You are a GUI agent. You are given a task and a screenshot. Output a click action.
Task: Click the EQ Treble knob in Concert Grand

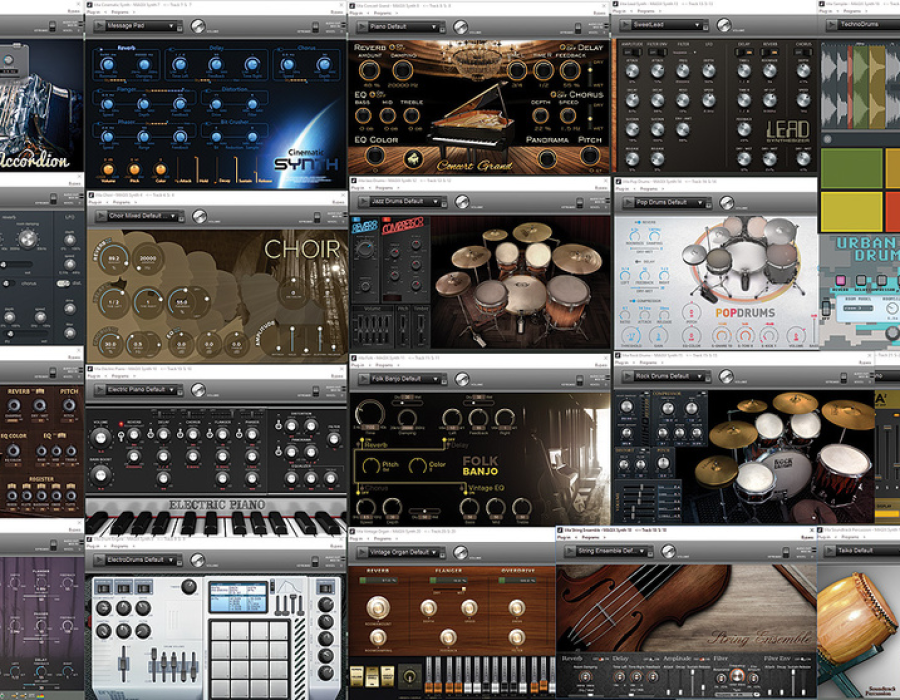(x=412, y=115)
